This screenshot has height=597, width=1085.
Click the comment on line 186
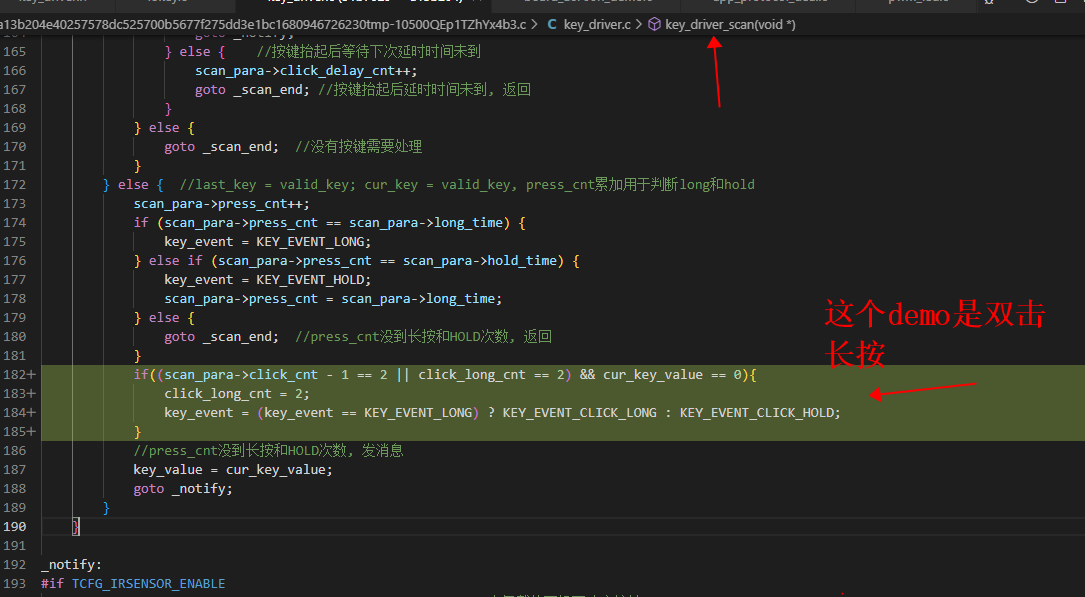[268, 451]
